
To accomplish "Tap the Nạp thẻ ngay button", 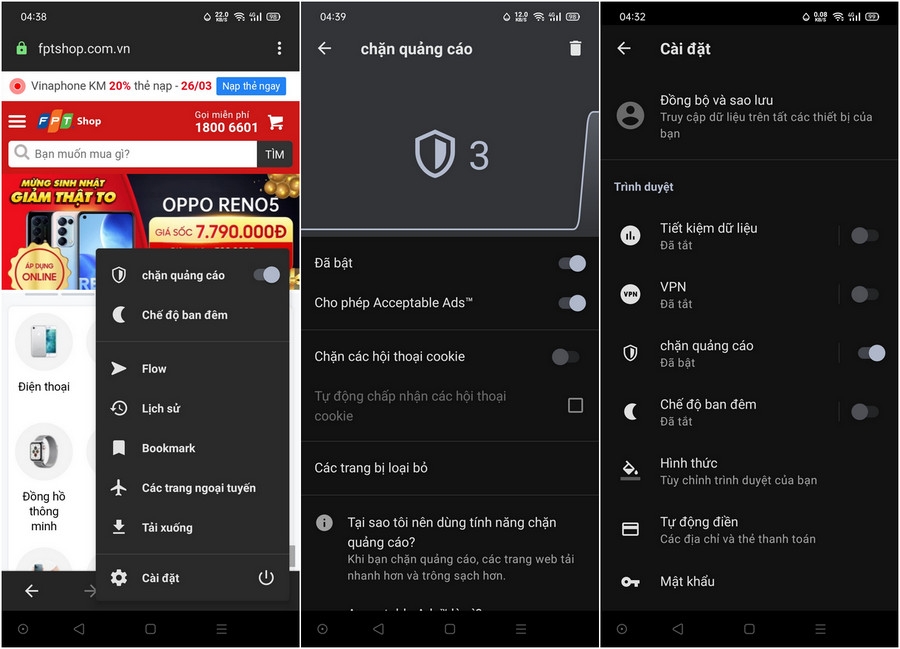I will pos(250,86).
